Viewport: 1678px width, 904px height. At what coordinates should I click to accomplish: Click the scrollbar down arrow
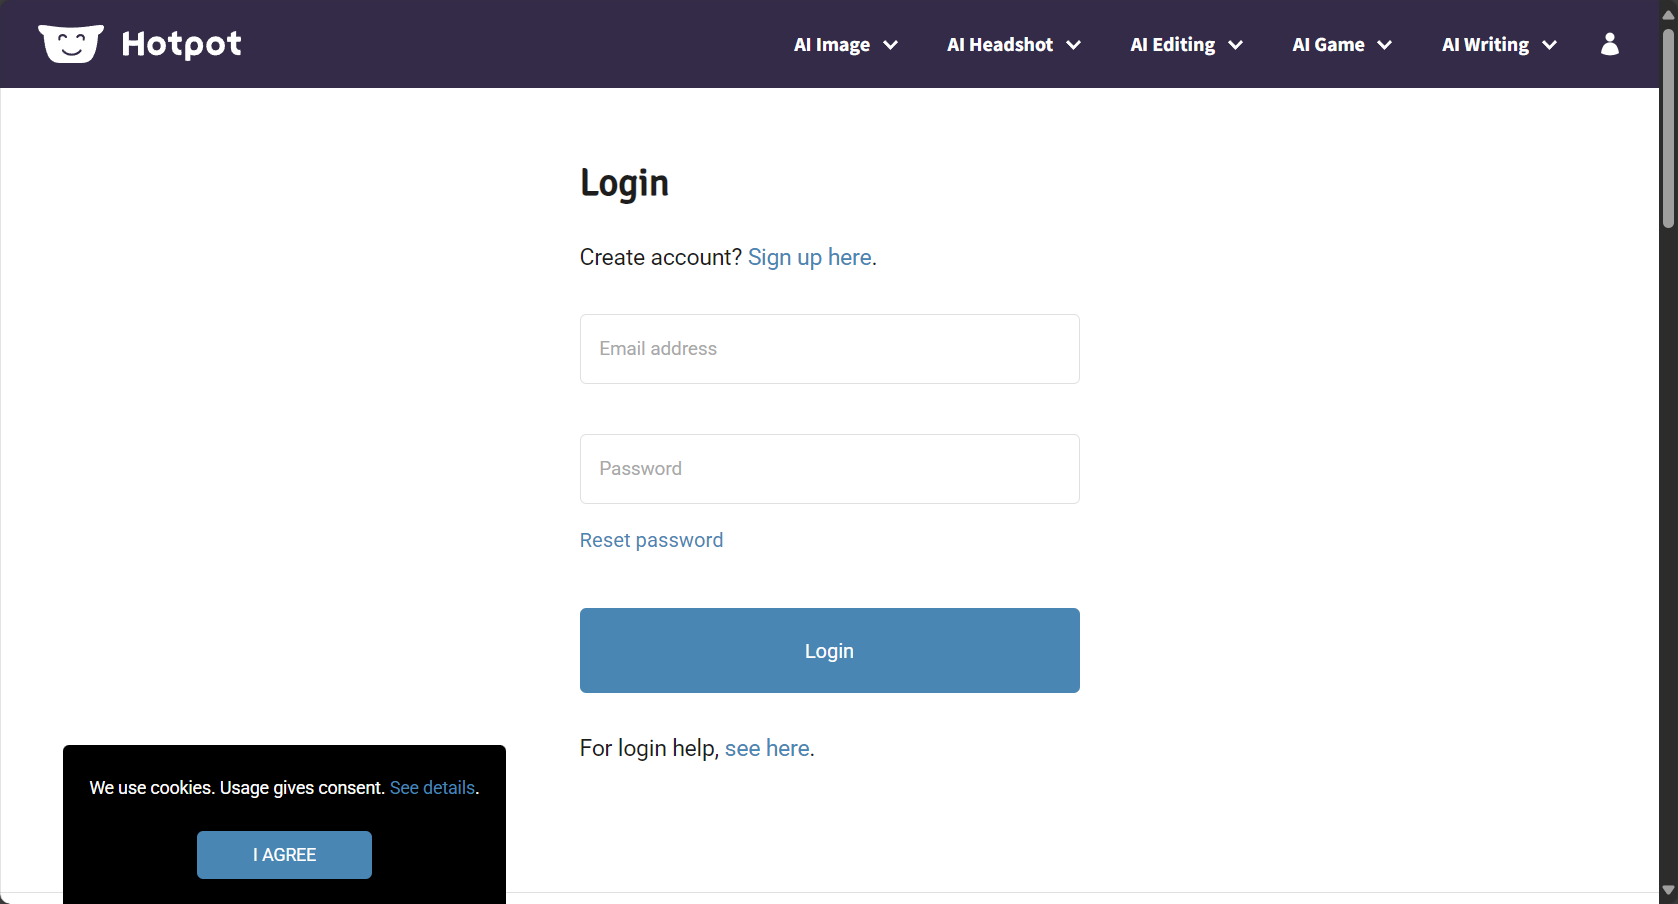click(1668, 890)
